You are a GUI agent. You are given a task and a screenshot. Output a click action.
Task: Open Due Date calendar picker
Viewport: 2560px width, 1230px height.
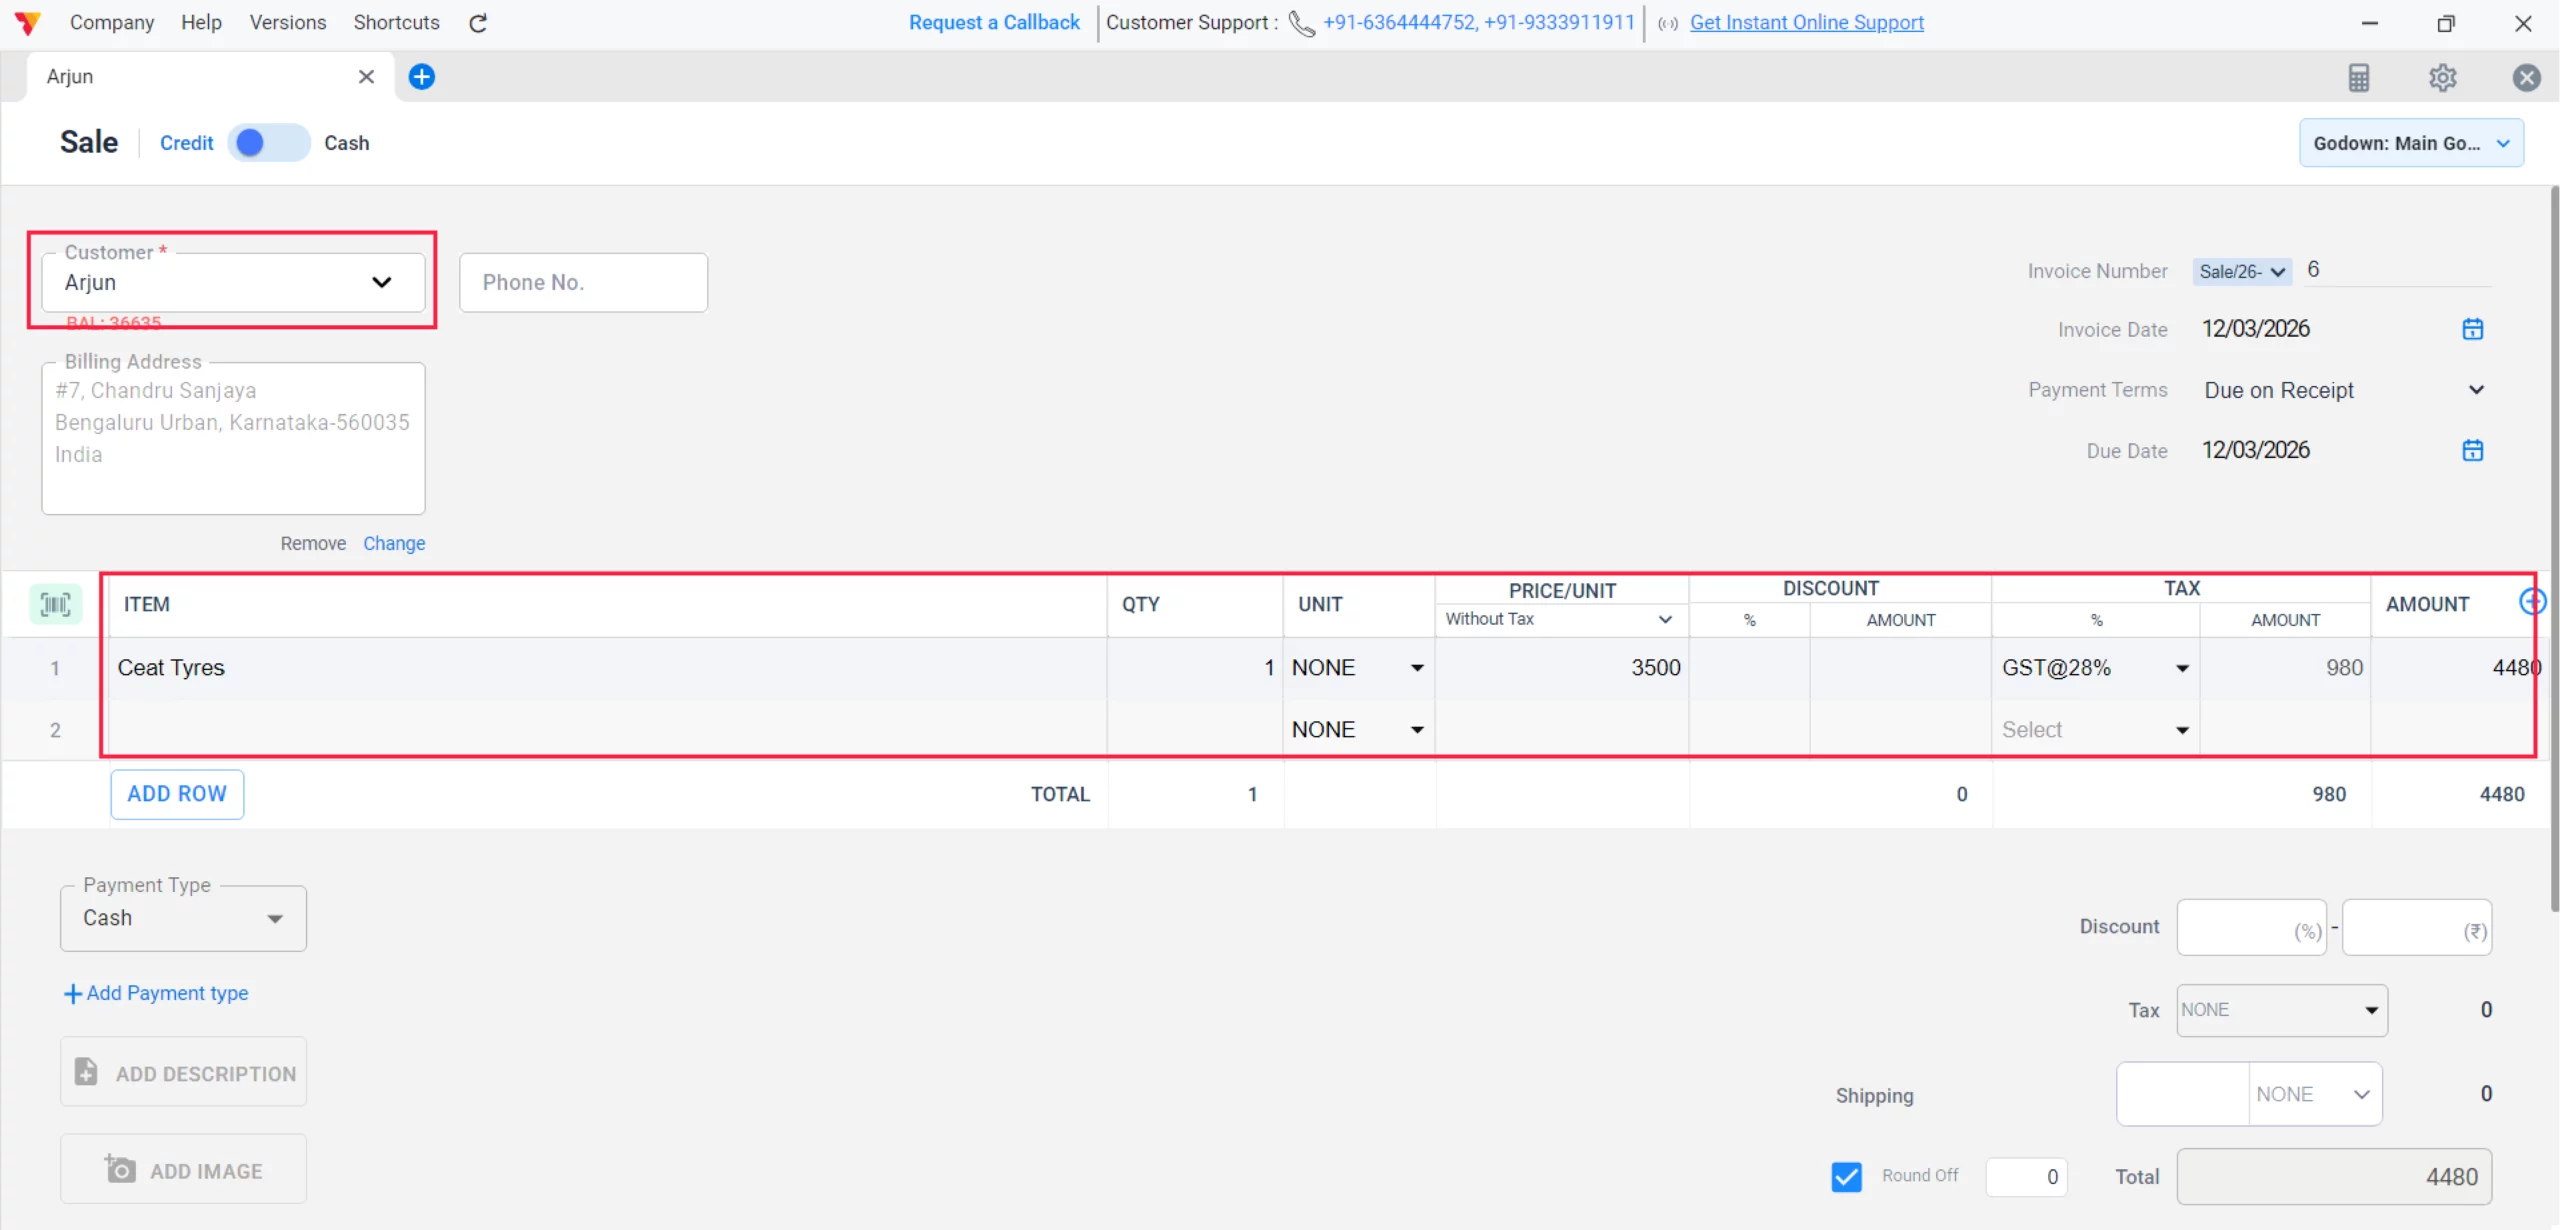tap(2472, 450)
